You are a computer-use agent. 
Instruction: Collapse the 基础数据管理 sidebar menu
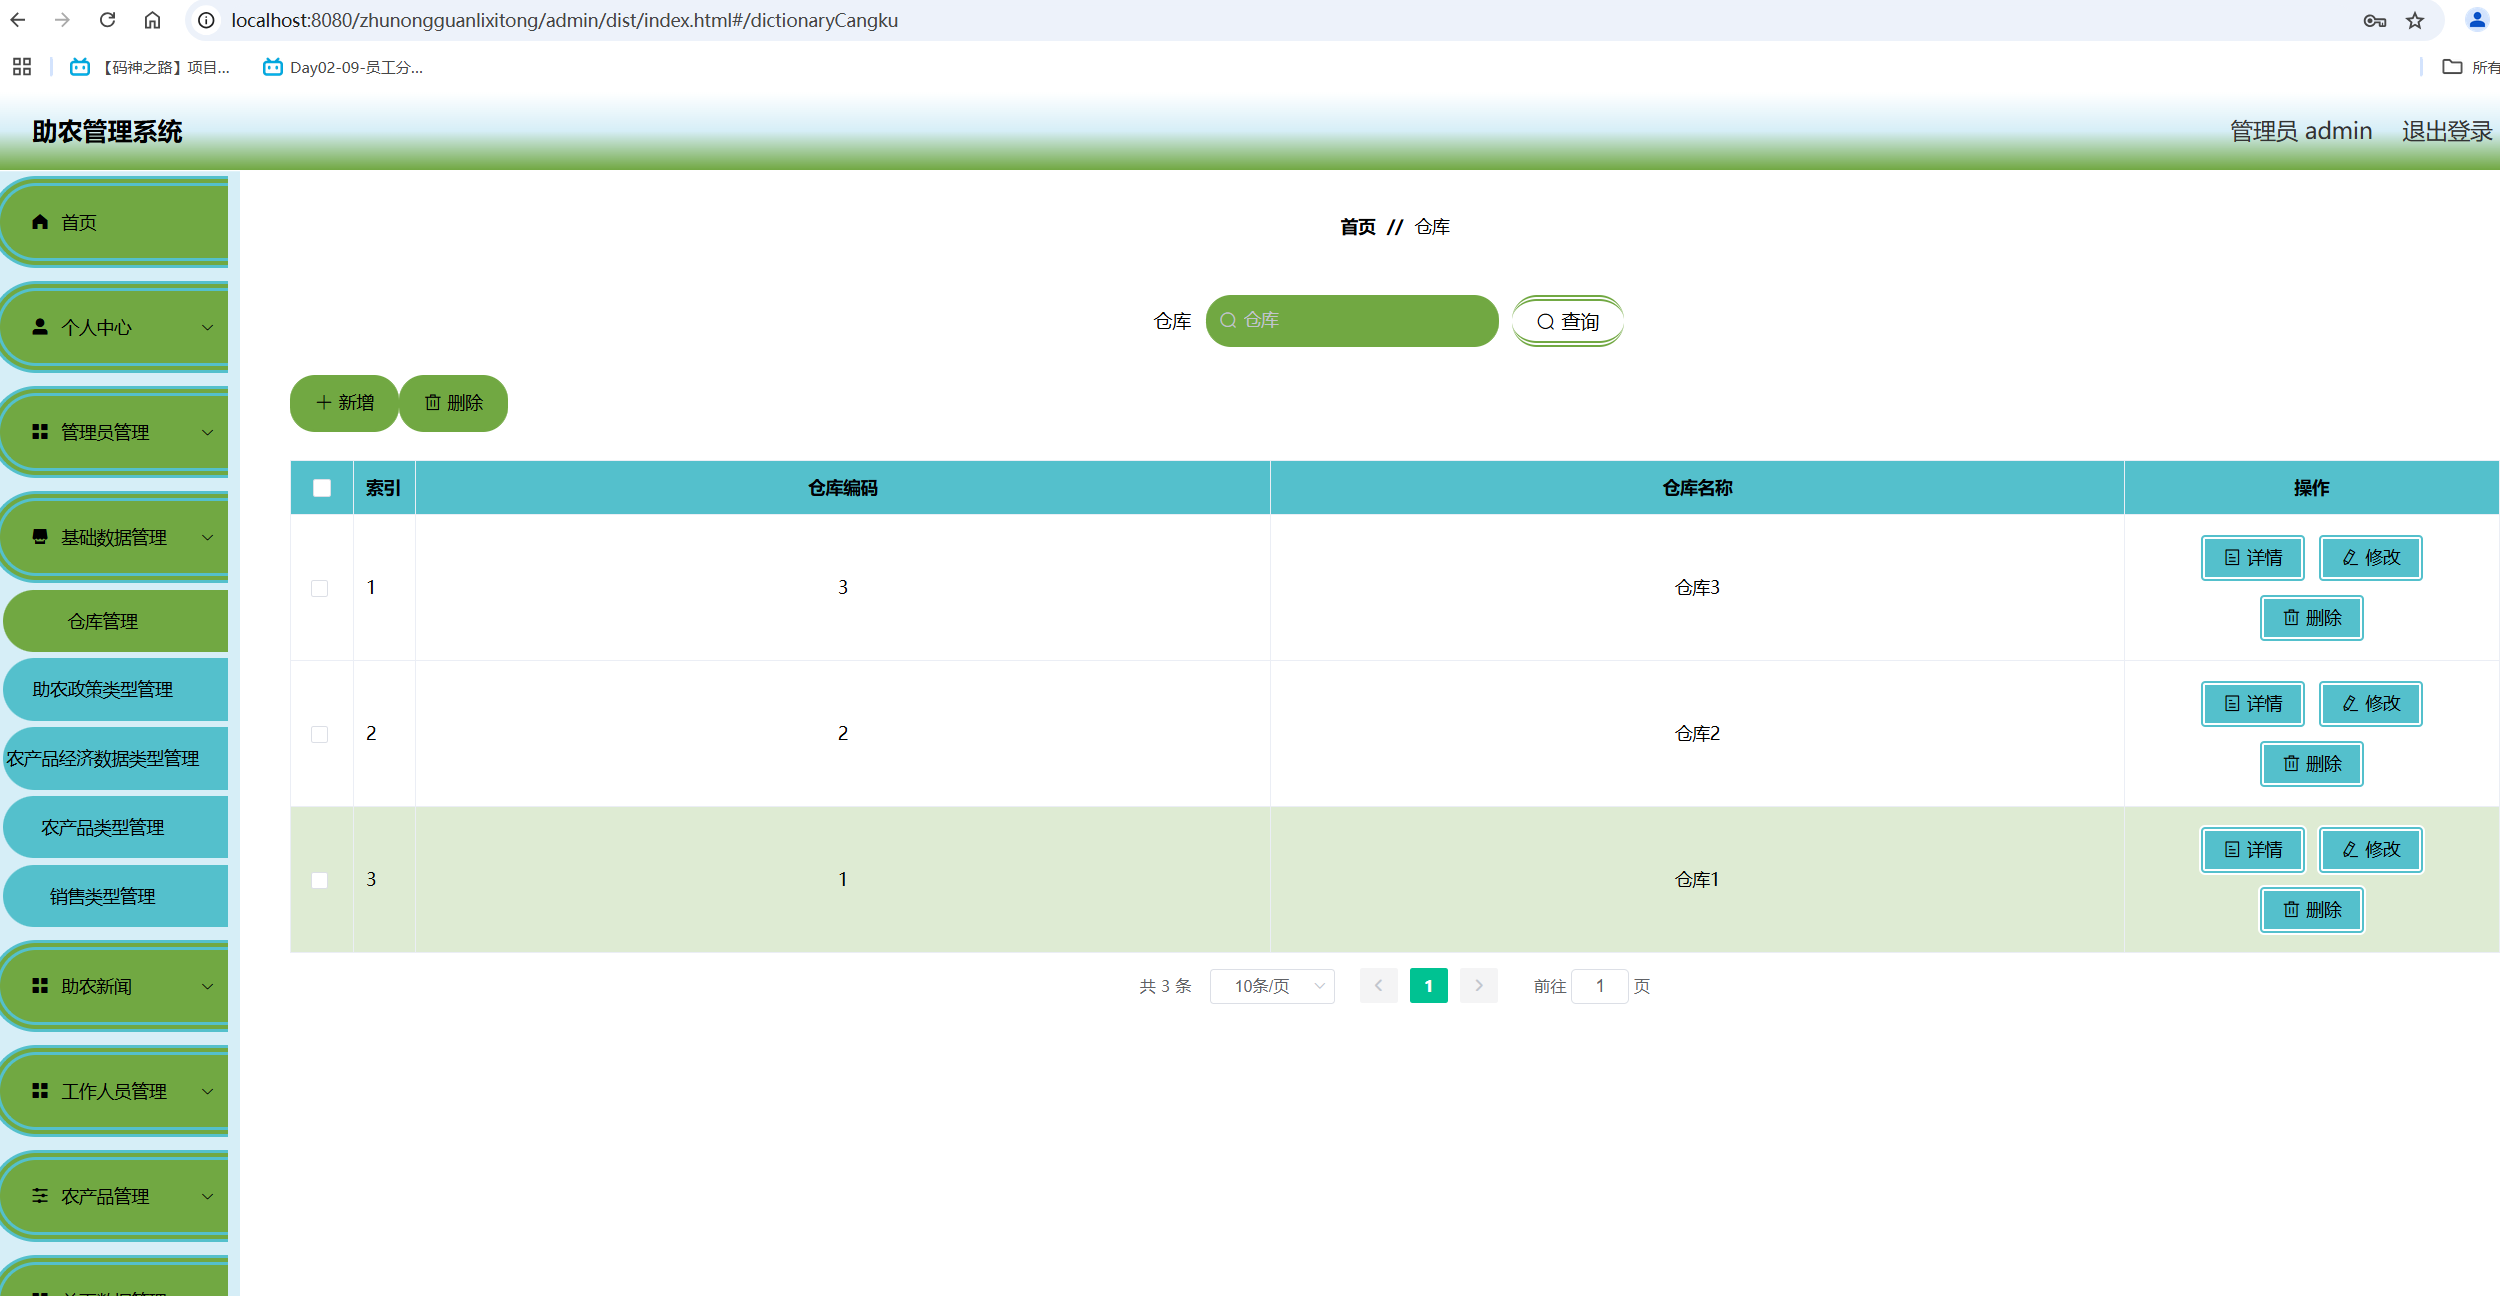pos(115,537)
